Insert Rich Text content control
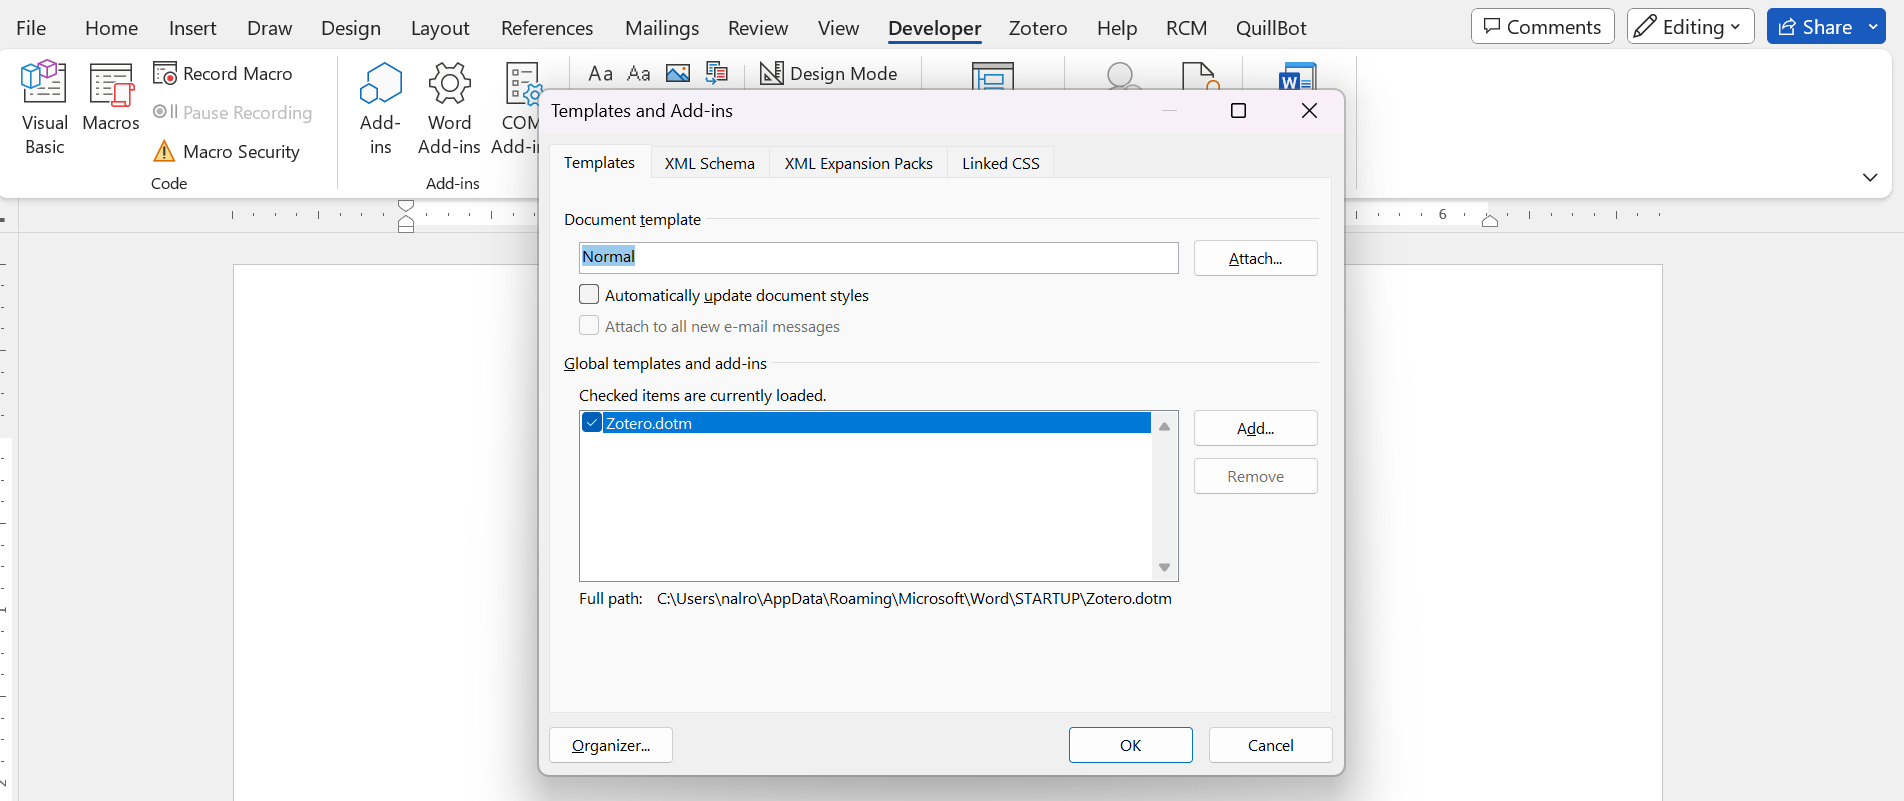 [600, 73]
